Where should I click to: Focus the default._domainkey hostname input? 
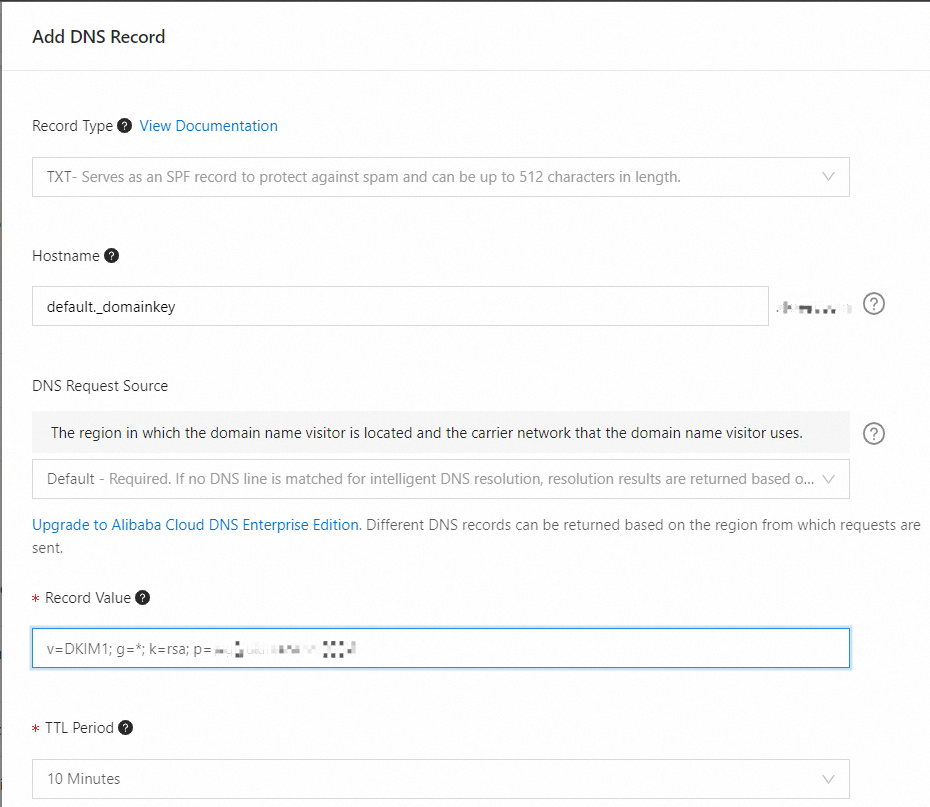pos(400,307)
